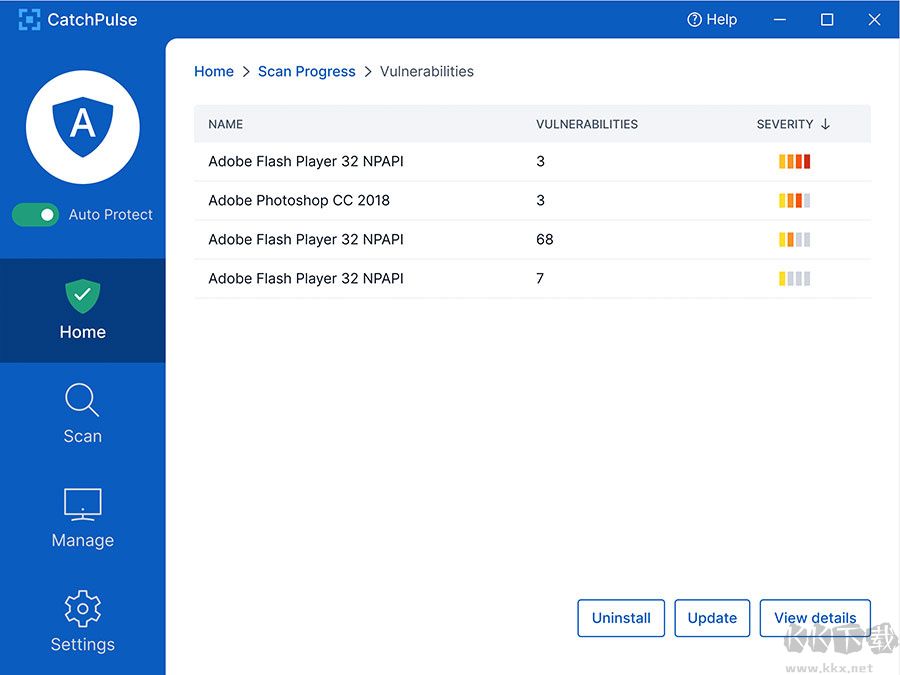
Task: Sort by the SEVERITY column arrow
Action: tap(825, 124)
